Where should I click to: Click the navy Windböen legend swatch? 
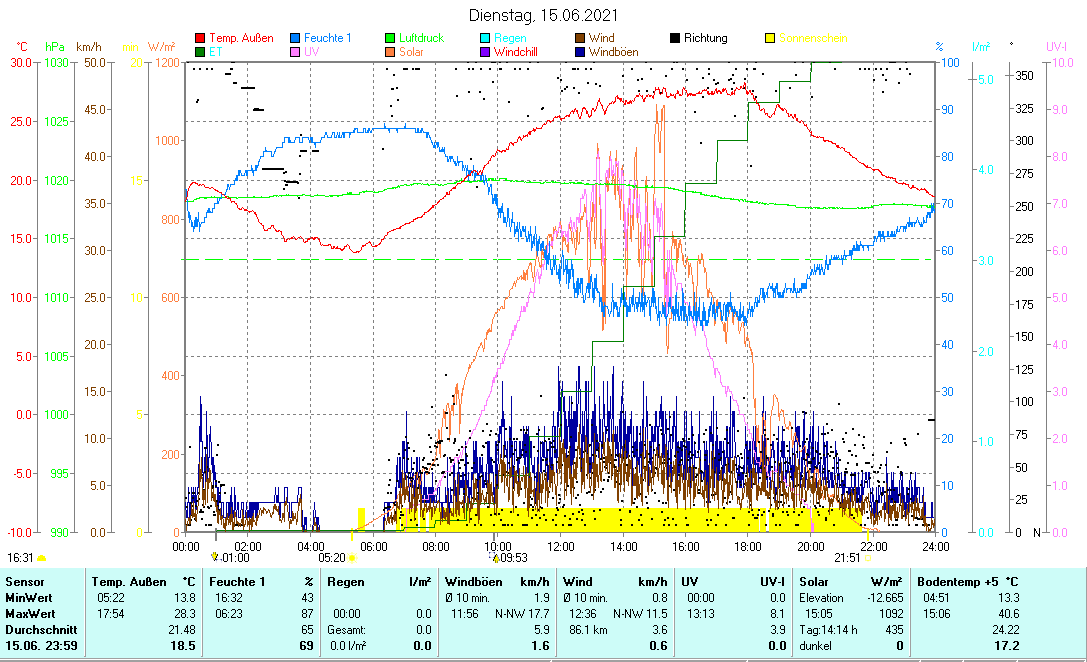[580, 52]
